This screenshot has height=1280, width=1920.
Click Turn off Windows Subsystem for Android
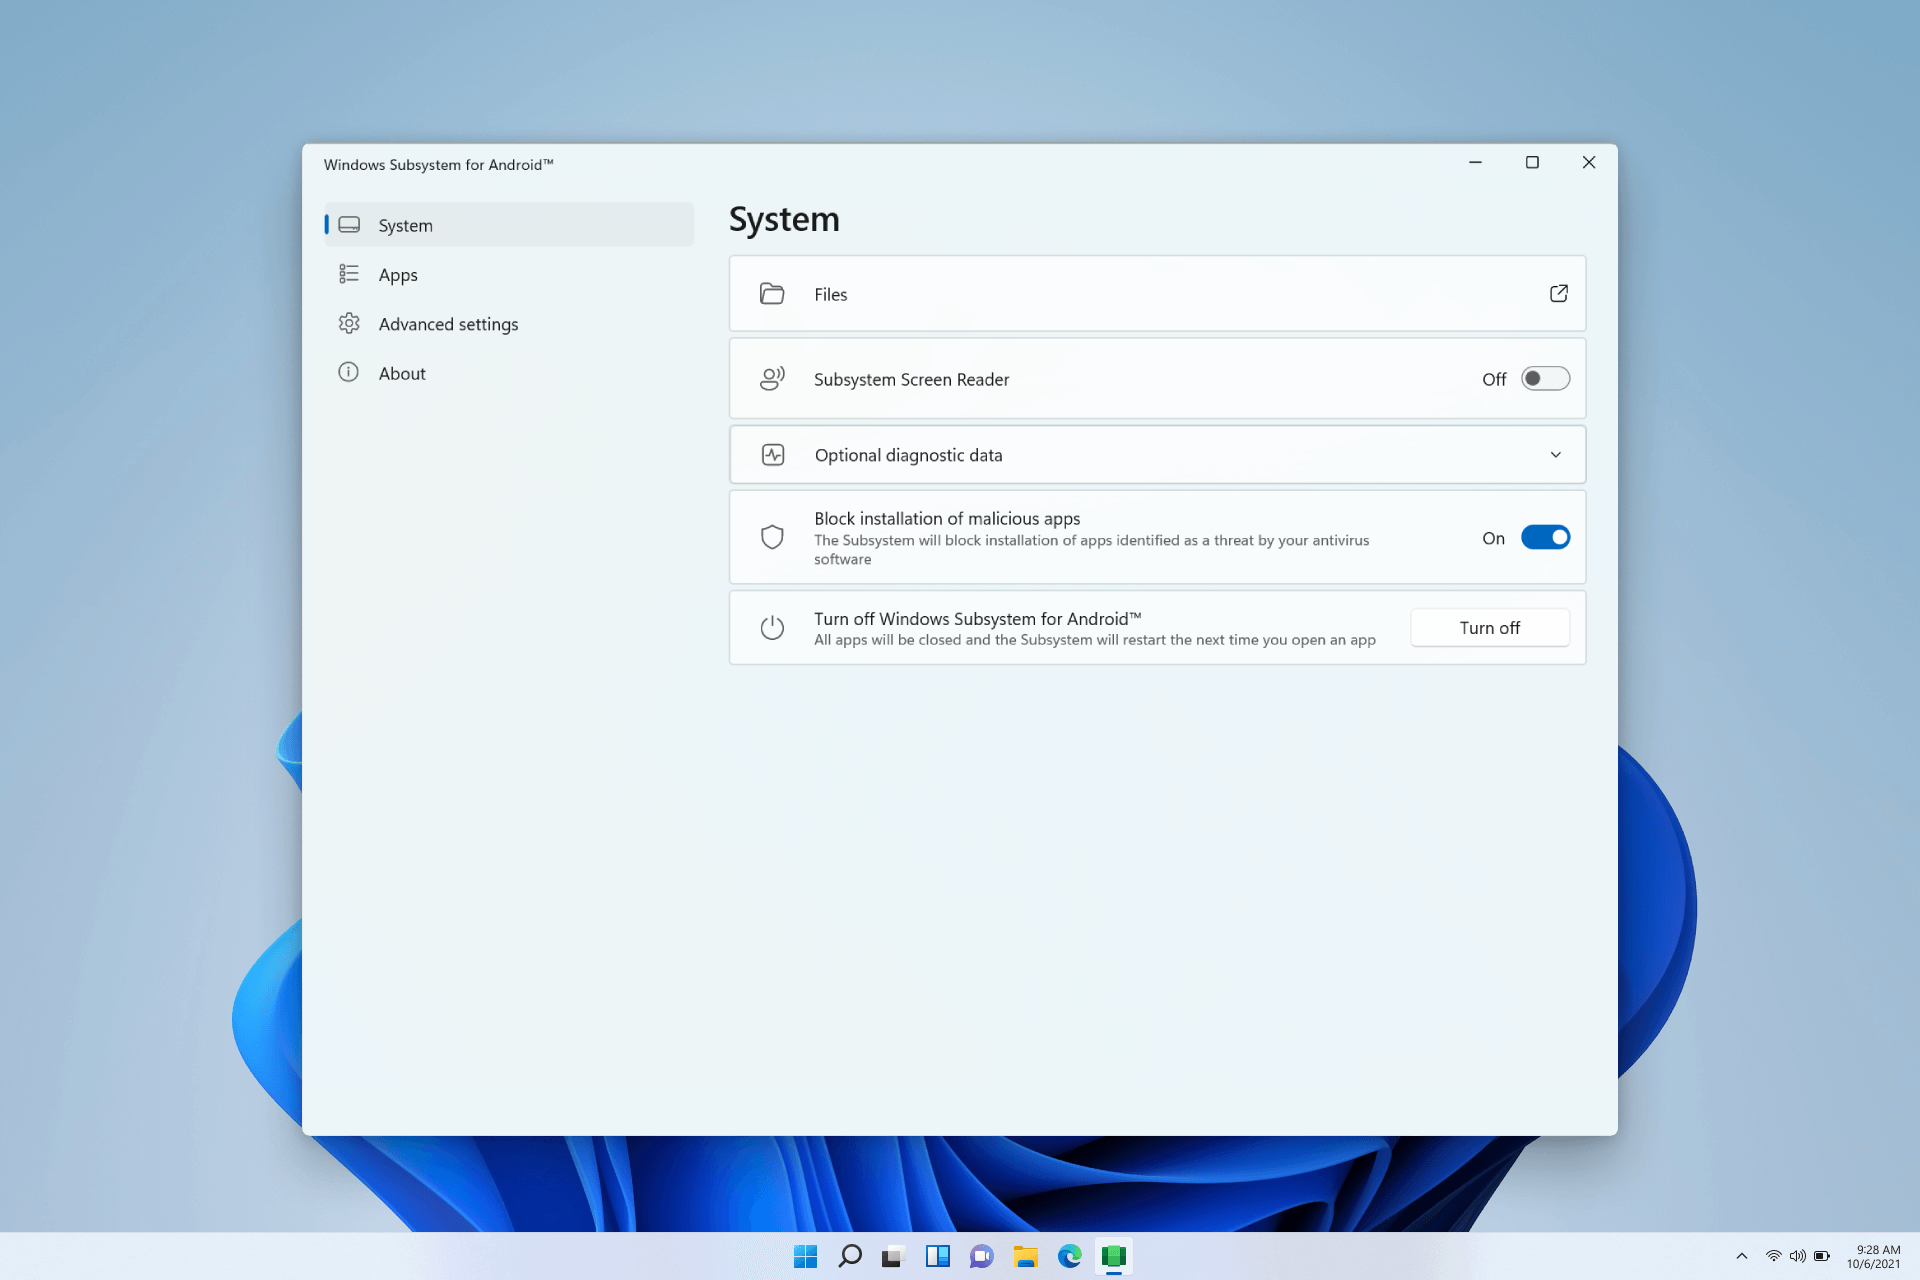1489,627
